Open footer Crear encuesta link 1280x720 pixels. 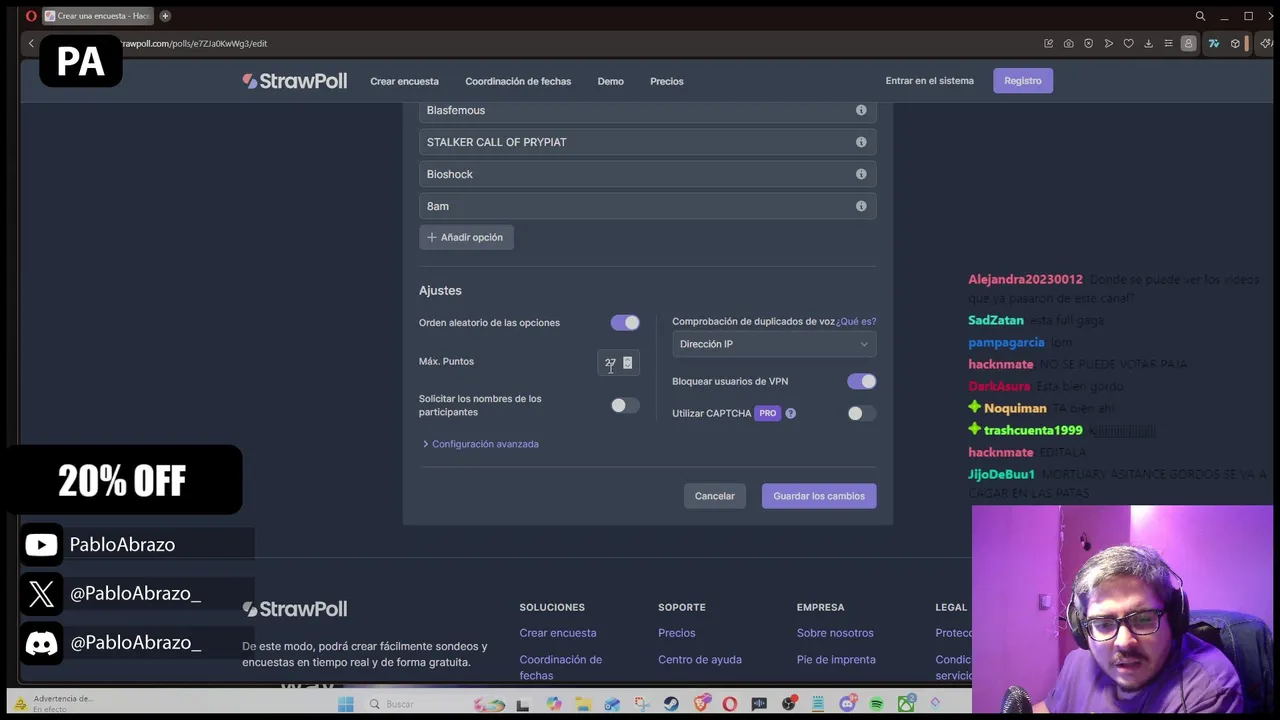[558, 633]
